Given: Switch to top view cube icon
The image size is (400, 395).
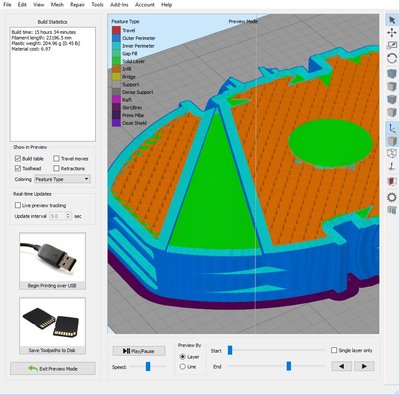Looking at the screenshot, I should pyautogui.click(x=392, y=87).
